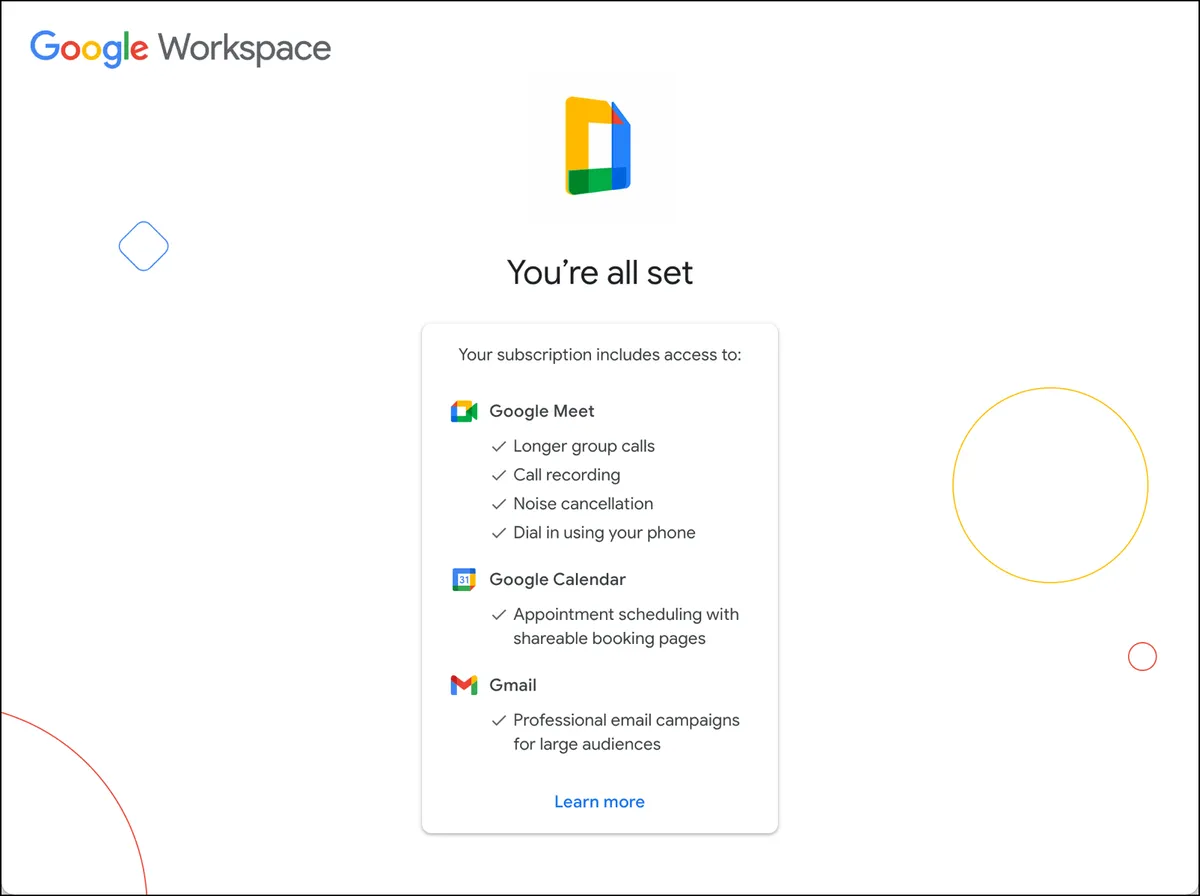The height and width of the screenshot is (896, 1200).
Task: Click the checkmark beside Professional email campaigns
Action: pos(499,721)
